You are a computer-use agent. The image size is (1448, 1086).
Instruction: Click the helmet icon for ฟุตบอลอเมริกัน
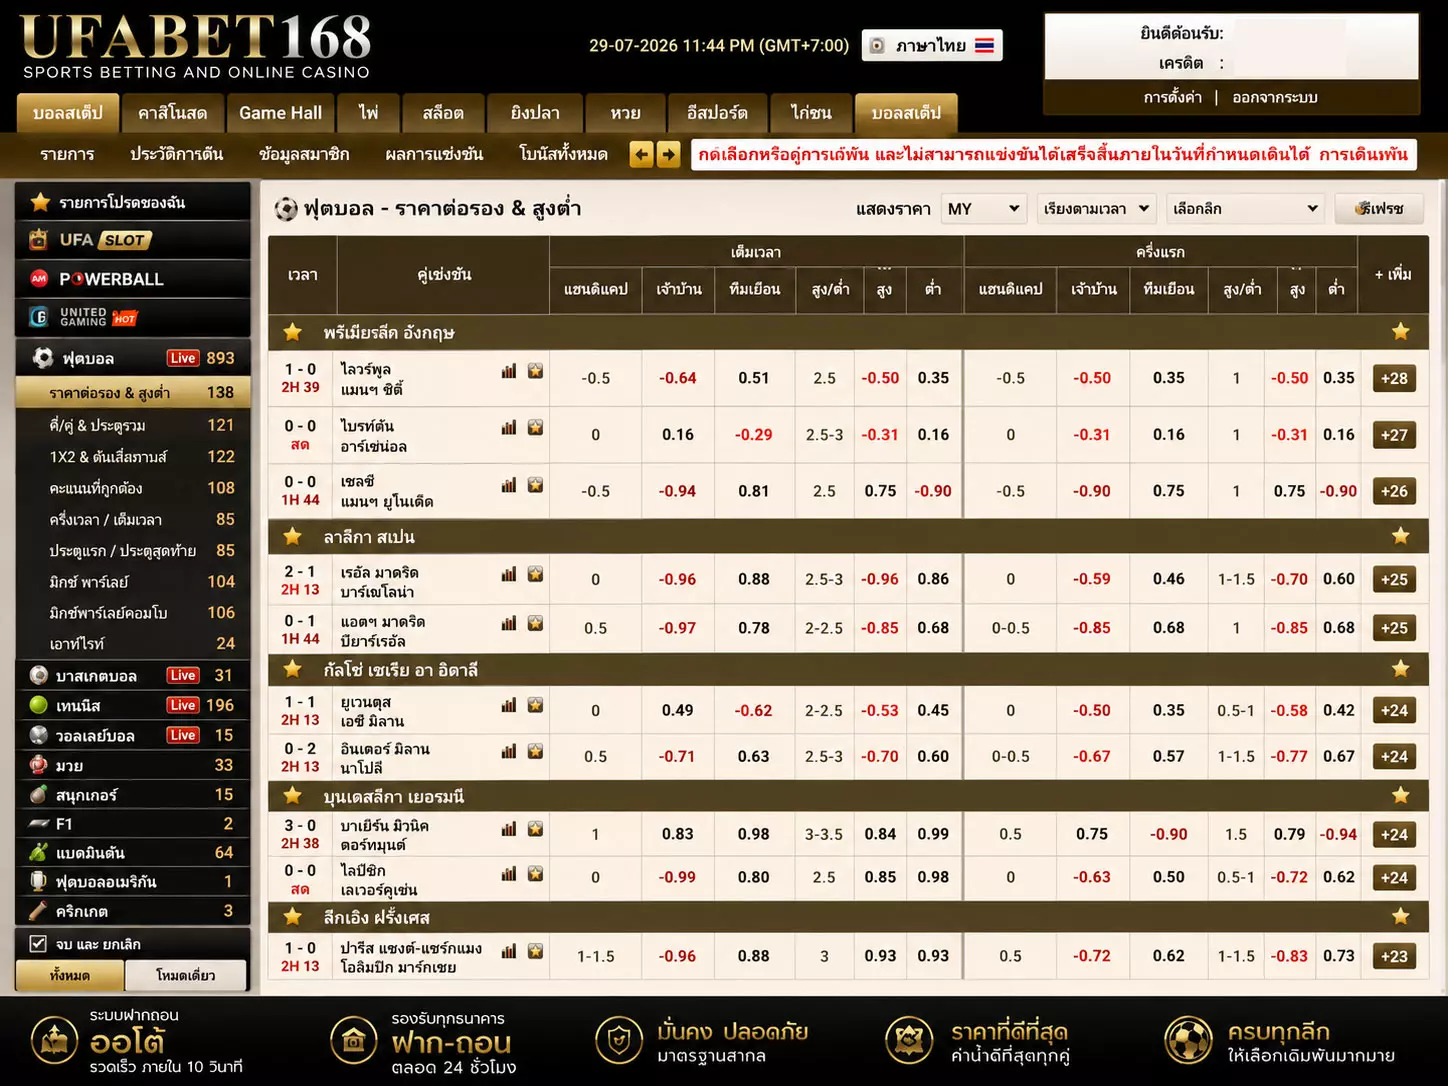(39, 881)
